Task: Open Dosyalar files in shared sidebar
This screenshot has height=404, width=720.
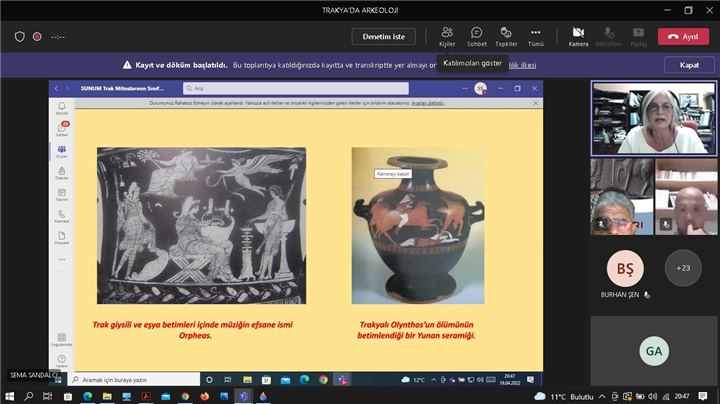Action: coord(62,238)
